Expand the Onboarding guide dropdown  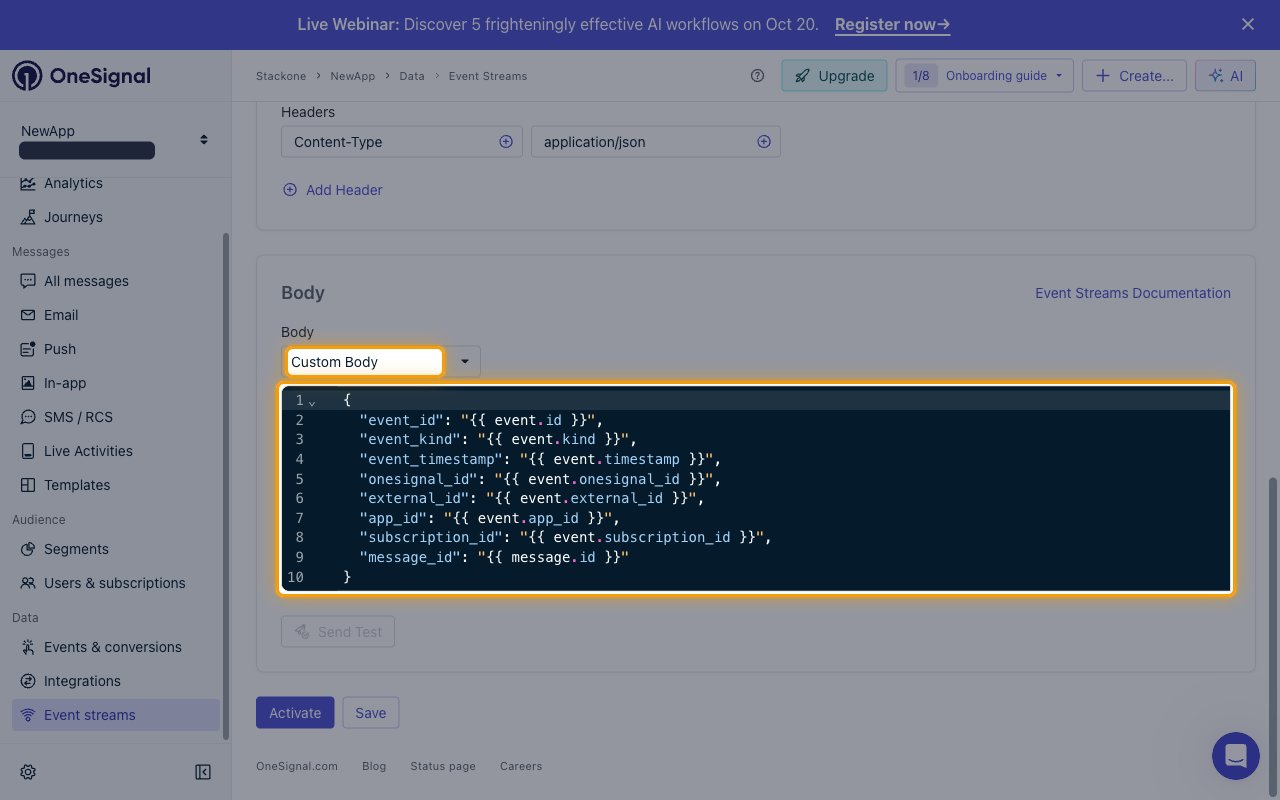(x=984, y=76)
